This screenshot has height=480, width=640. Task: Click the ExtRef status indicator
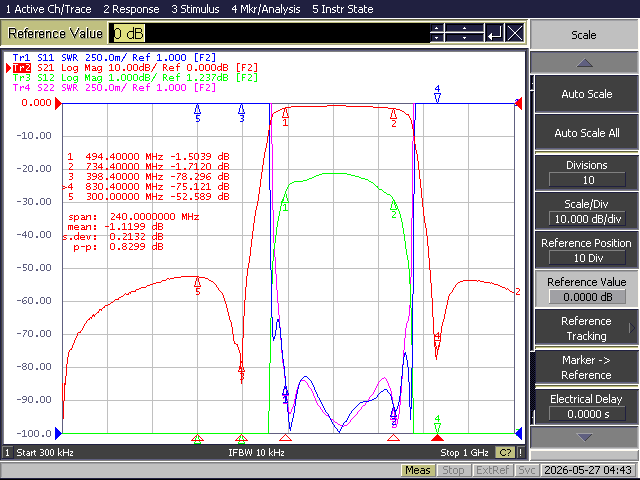coord(492,471)
